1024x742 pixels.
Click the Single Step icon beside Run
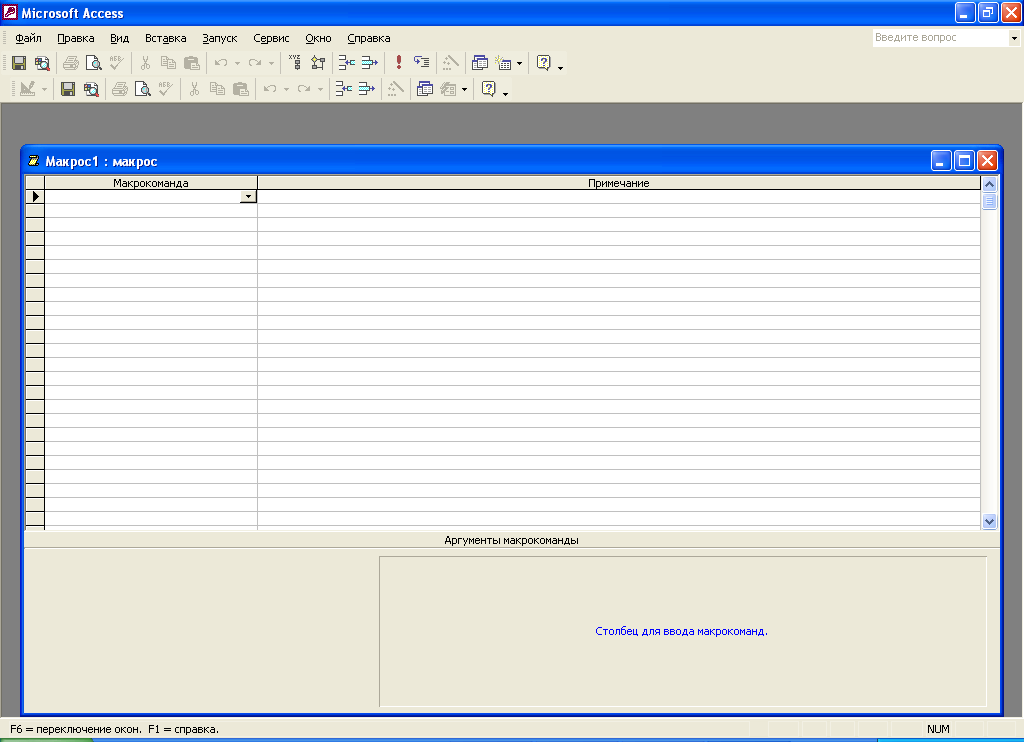tap(422, 63)
